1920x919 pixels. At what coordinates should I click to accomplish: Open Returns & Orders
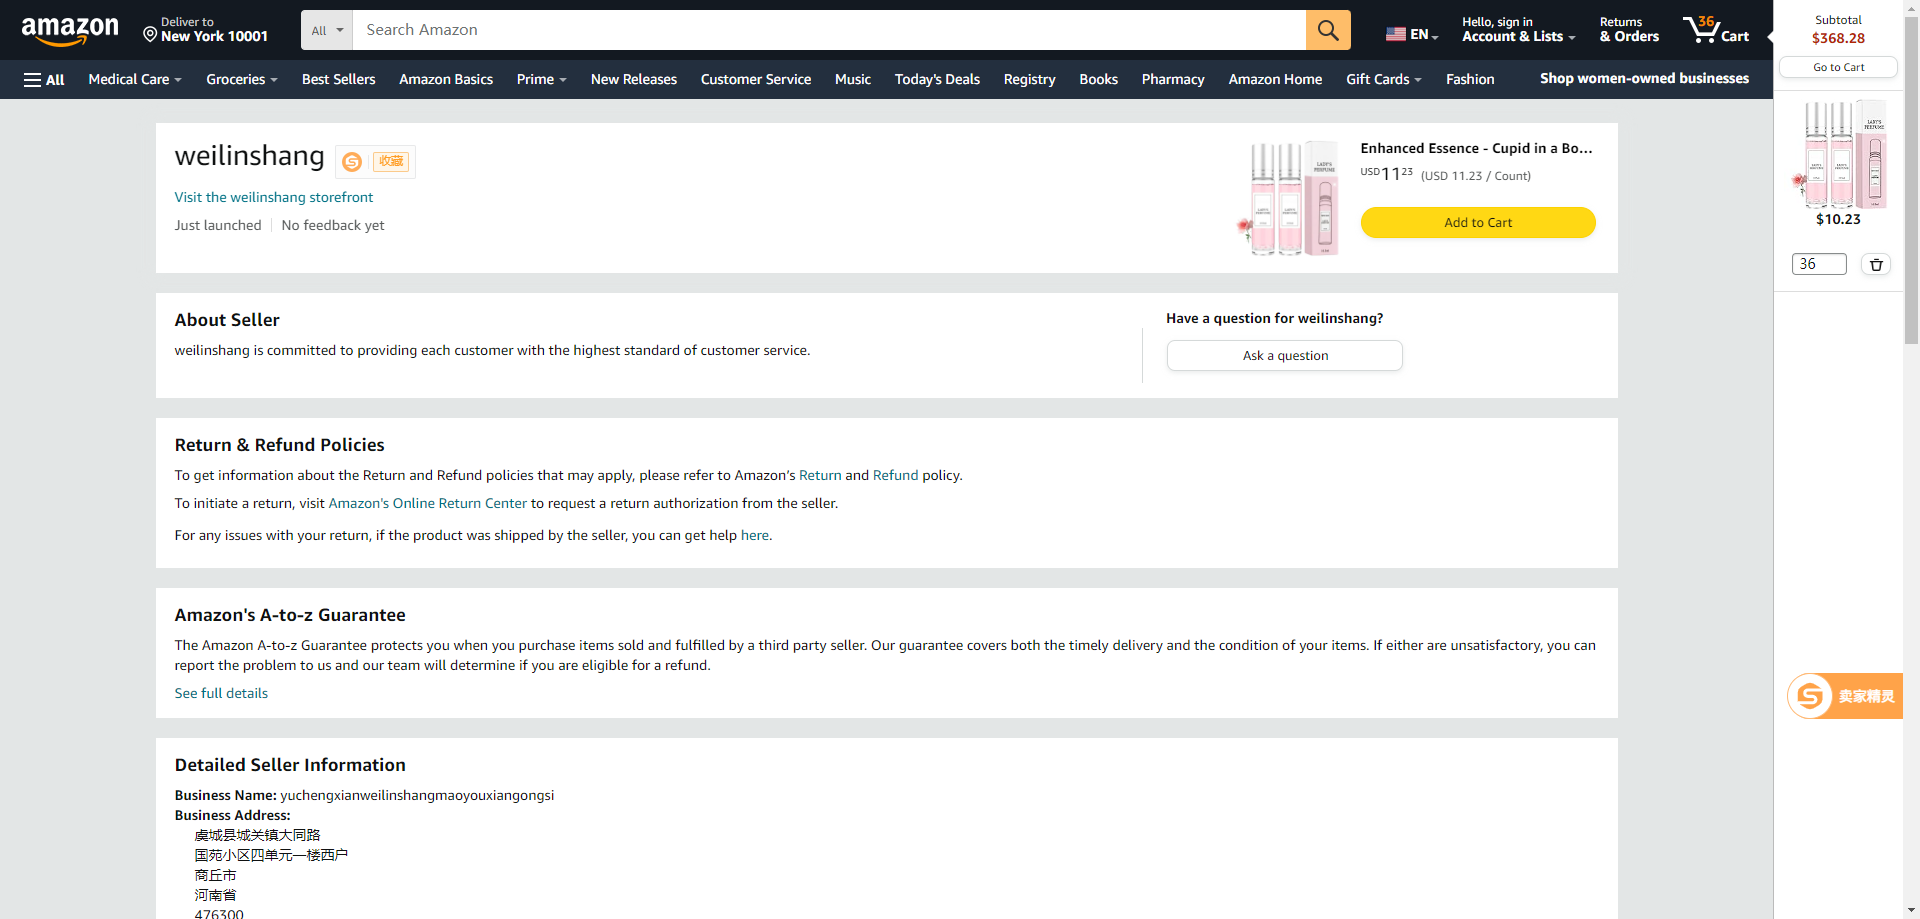pos(1629,30)
